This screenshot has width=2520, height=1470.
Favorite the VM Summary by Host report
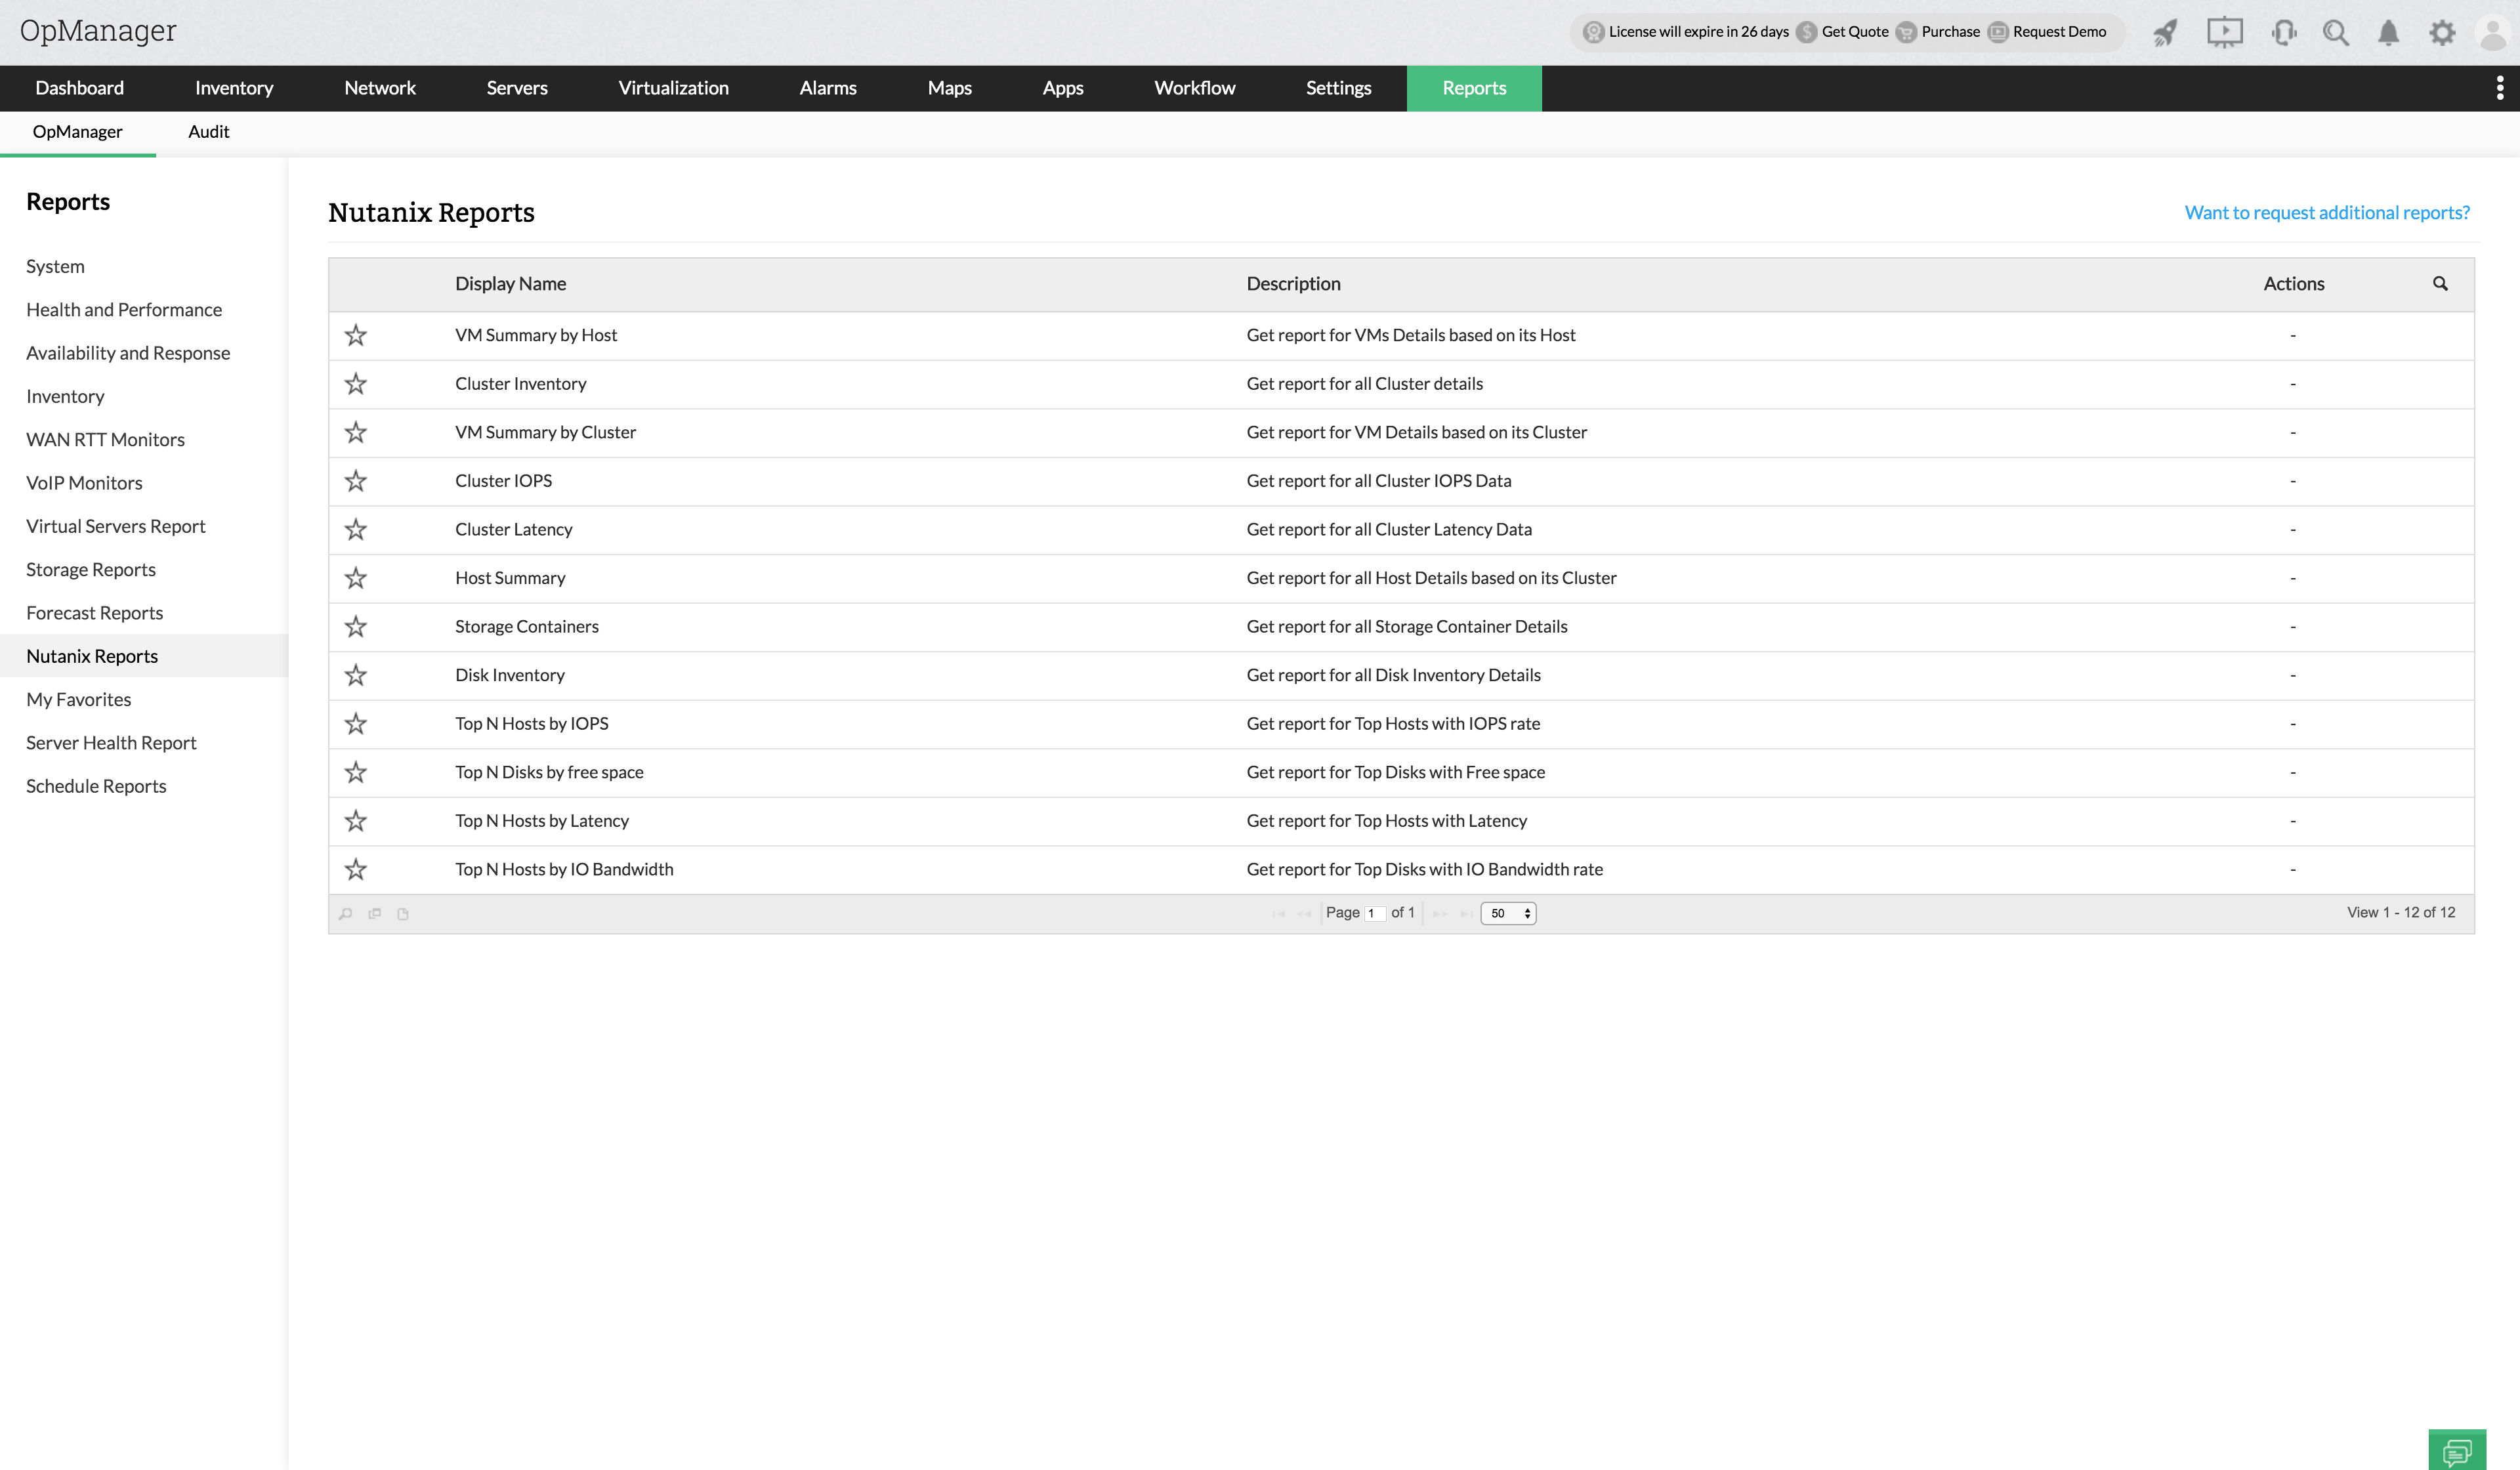point(356,335)
